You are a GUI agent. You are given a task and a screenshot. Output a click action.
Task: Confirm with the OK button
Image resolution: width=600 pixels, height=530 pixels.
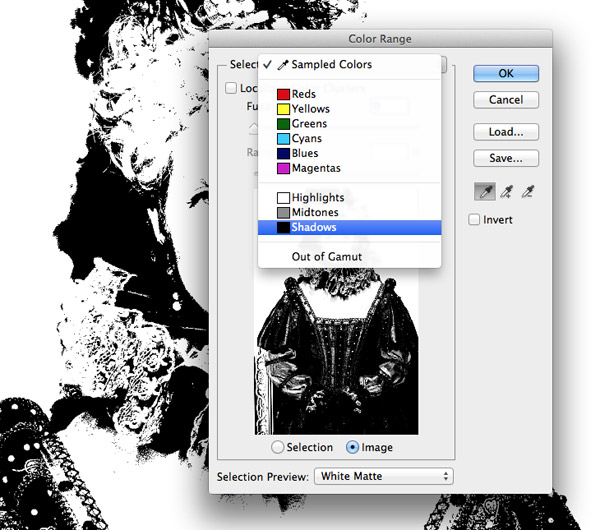[506, 74]
